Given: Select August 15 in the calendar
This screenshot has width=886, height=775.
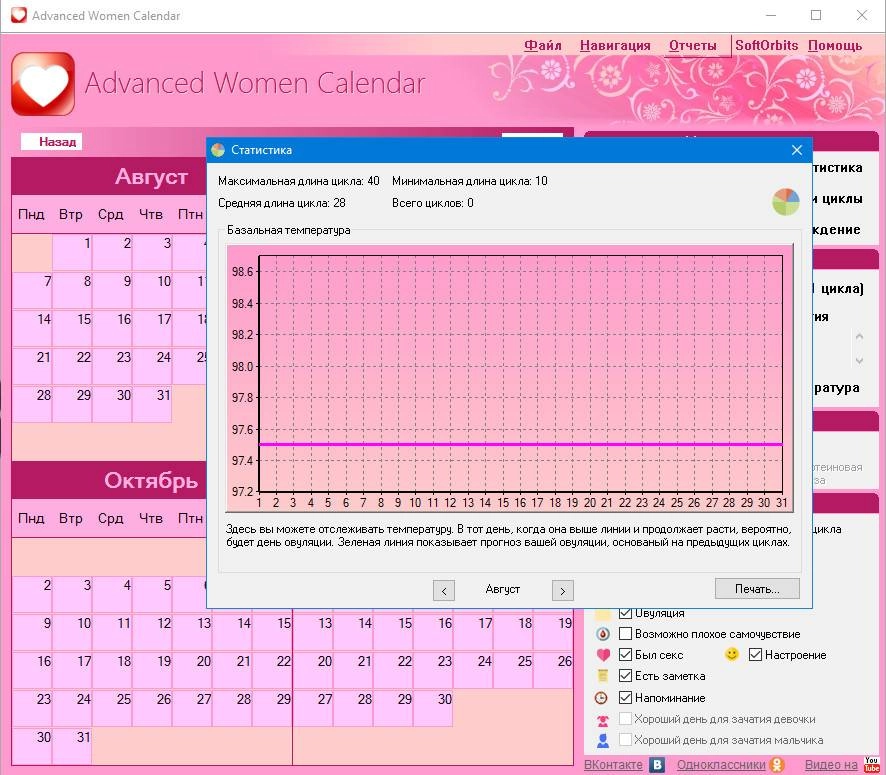Looking at the screenshot, I should [x=72, y=328].
